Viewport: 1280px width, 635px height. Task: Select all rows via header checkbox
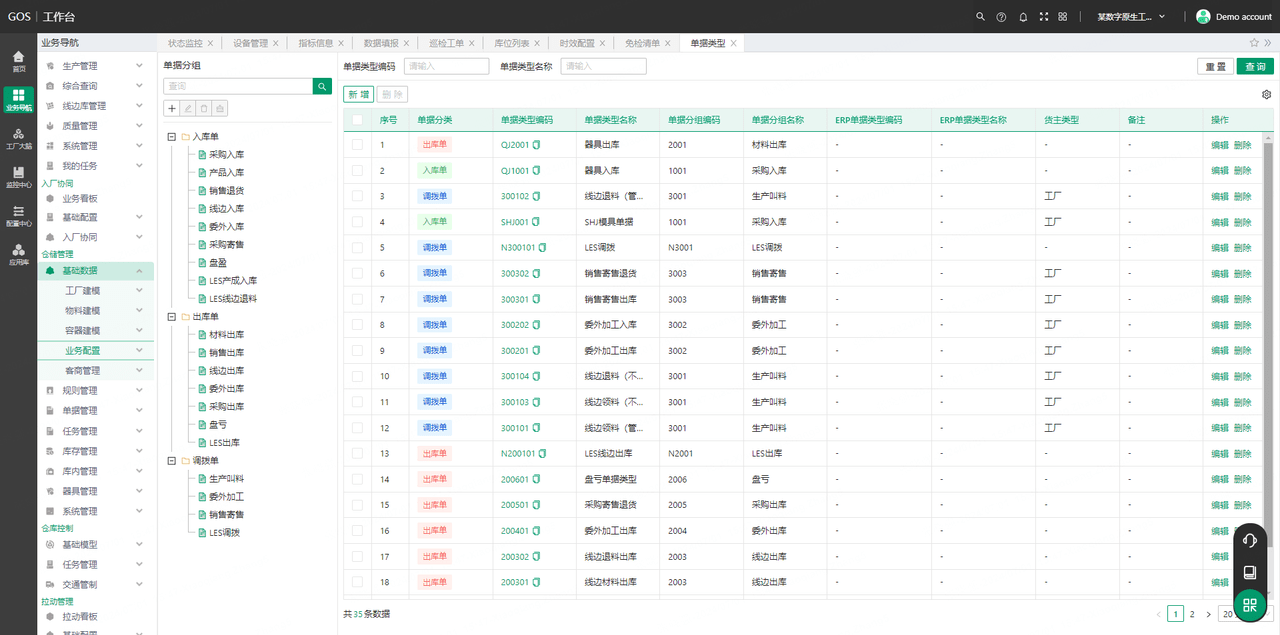(x=357, y=119)
